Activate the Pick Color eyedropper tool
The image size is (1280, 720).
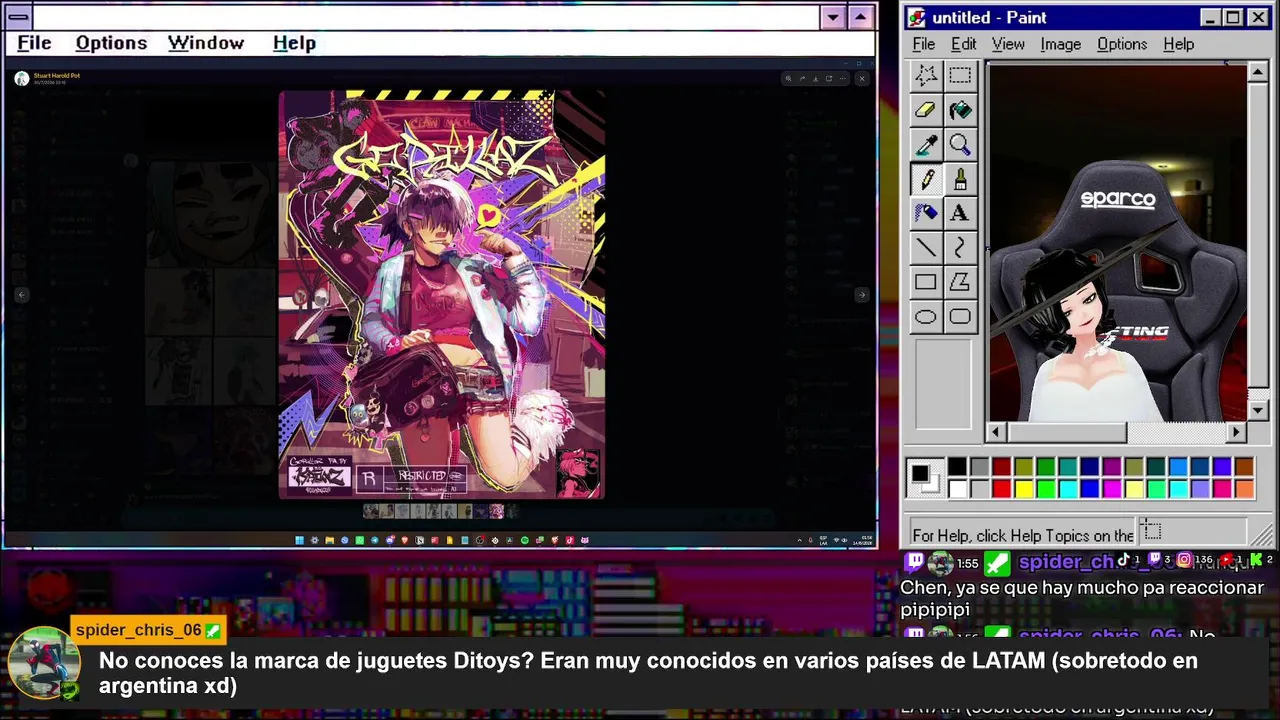click(x=926, y=145)
